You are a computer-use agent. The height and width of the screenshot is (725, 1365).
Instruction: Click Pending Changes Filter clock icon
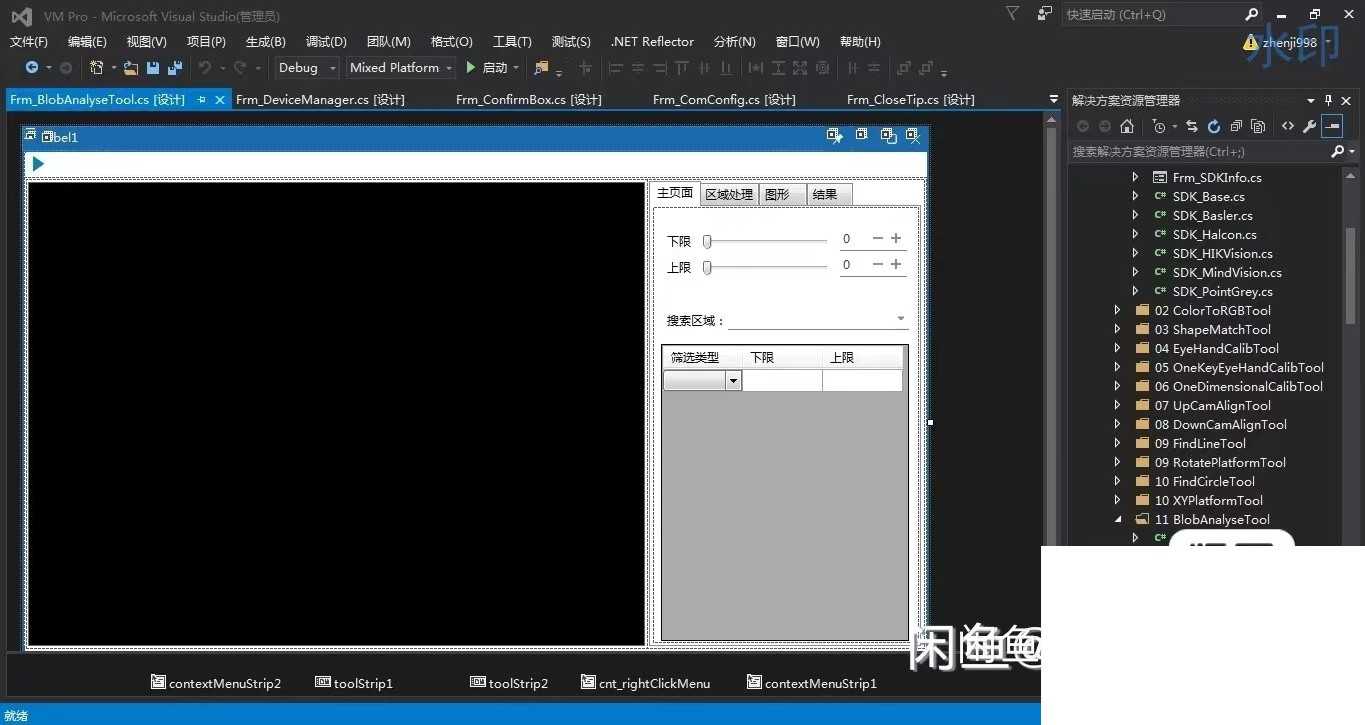pos(1158,126)
